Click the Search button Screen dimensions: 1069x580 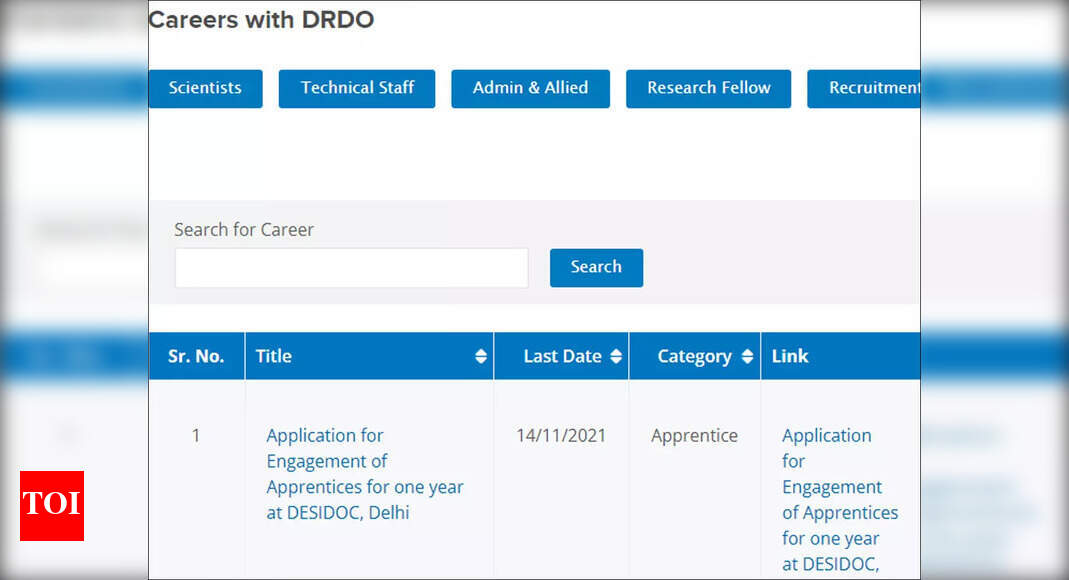[x=596, y=267]
